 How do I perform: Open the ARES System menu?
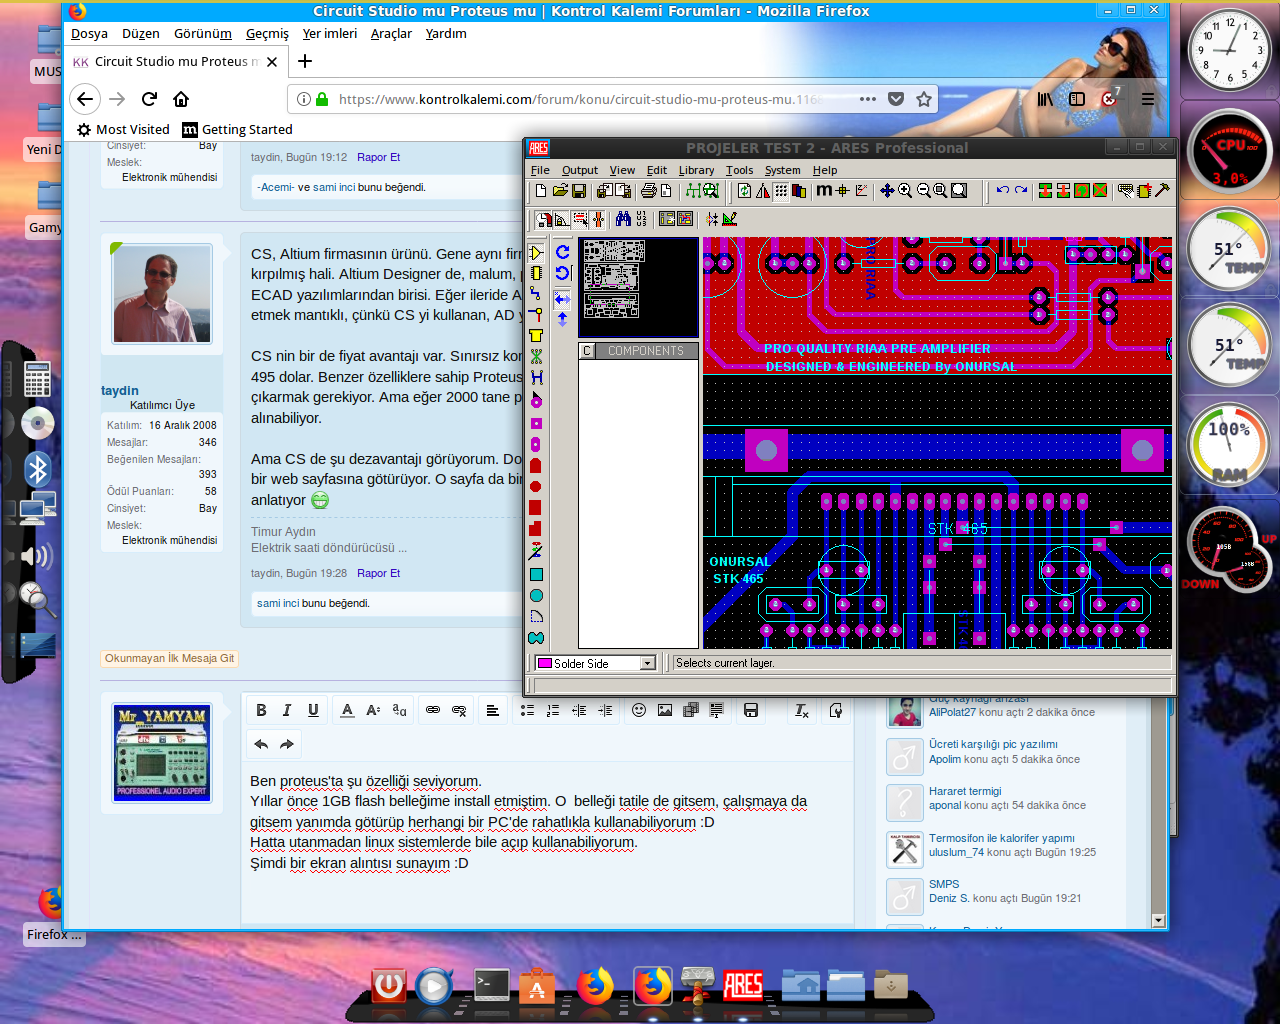782,170
